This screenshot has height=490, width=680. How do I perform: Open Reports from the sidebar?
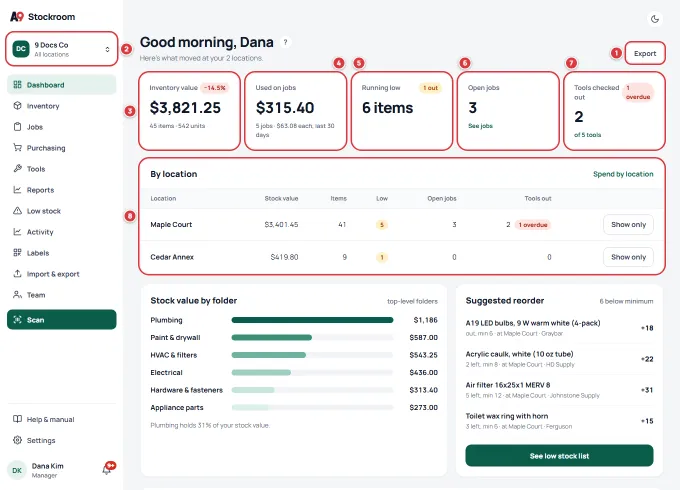[x=62, y=190]
